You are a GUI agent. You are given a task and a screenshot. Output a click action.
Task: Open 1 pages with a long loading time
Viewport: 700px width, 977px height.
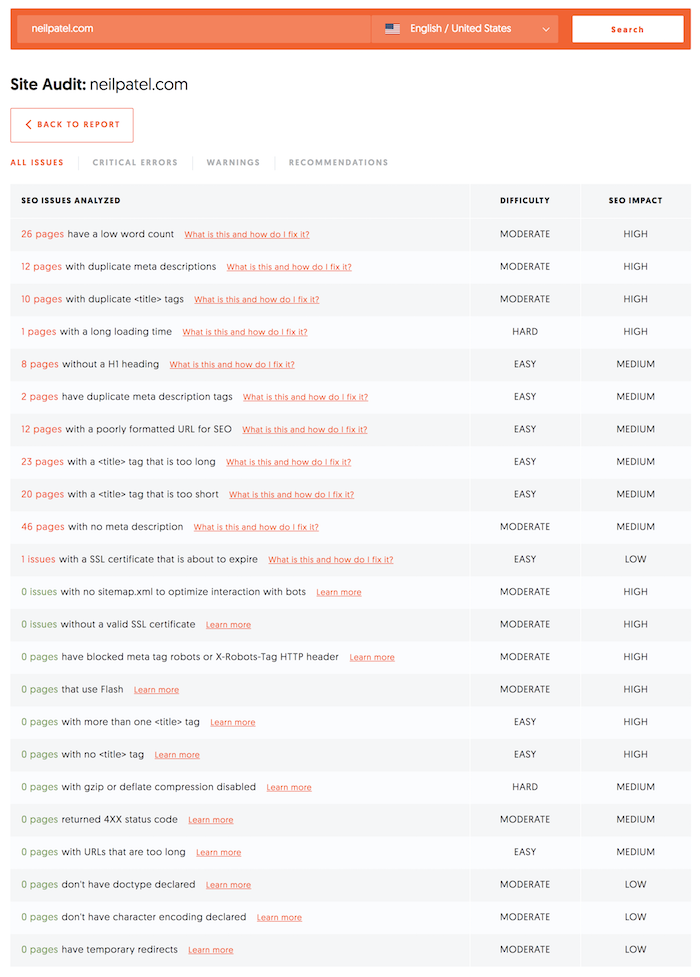(x=39, y=331)
